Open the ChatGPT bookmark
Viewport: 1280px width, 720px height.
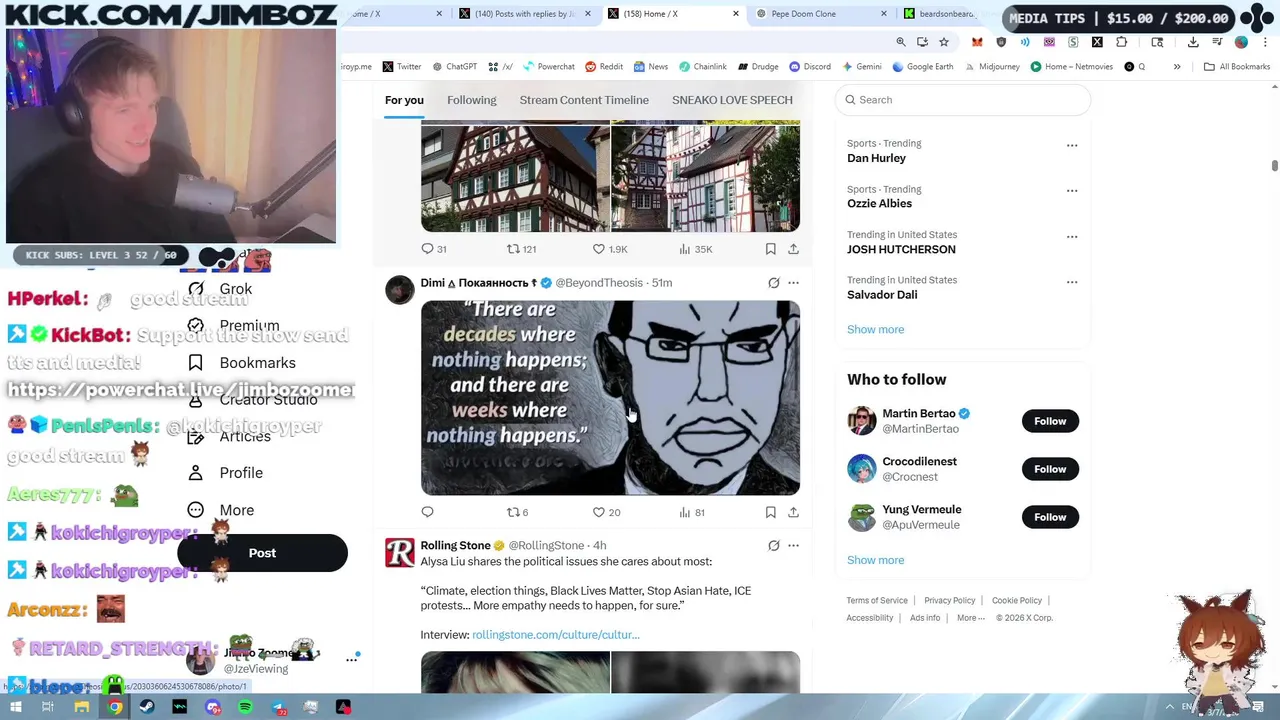tap(454, 67)
